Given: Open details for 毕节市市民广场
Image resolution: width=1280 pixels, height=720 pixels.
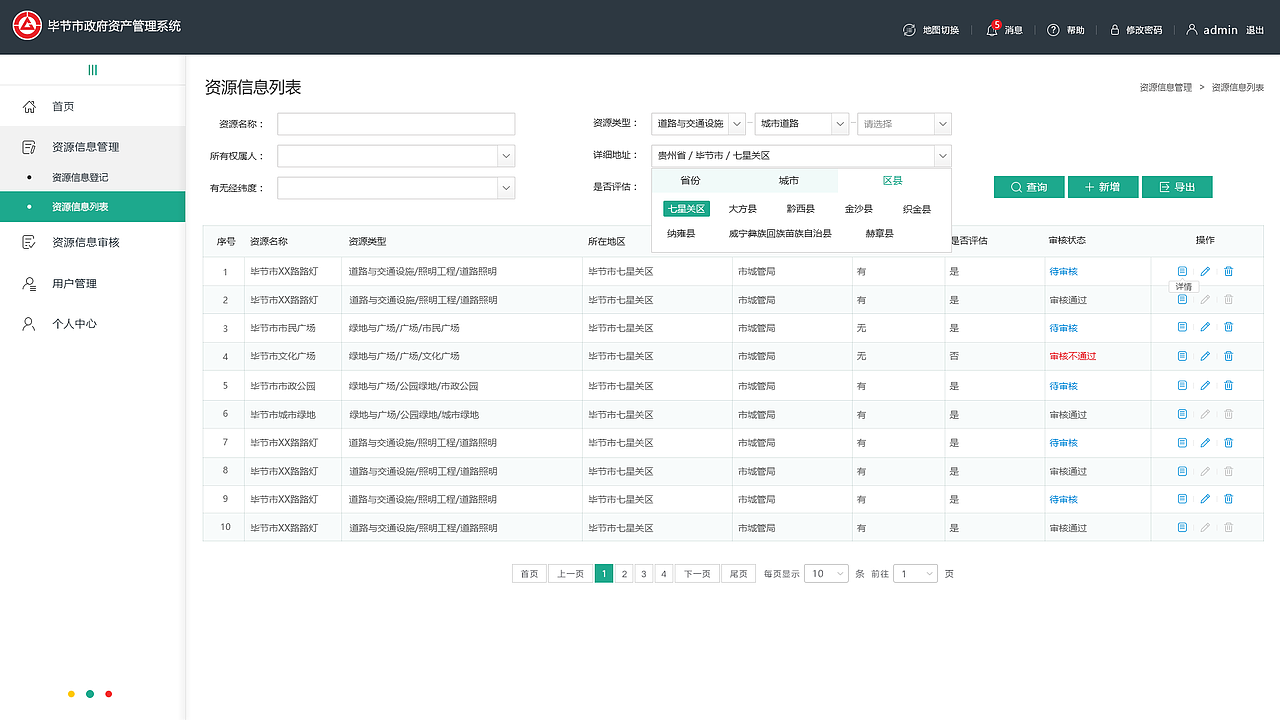Looking at the screenshot, I should 1182,327.
